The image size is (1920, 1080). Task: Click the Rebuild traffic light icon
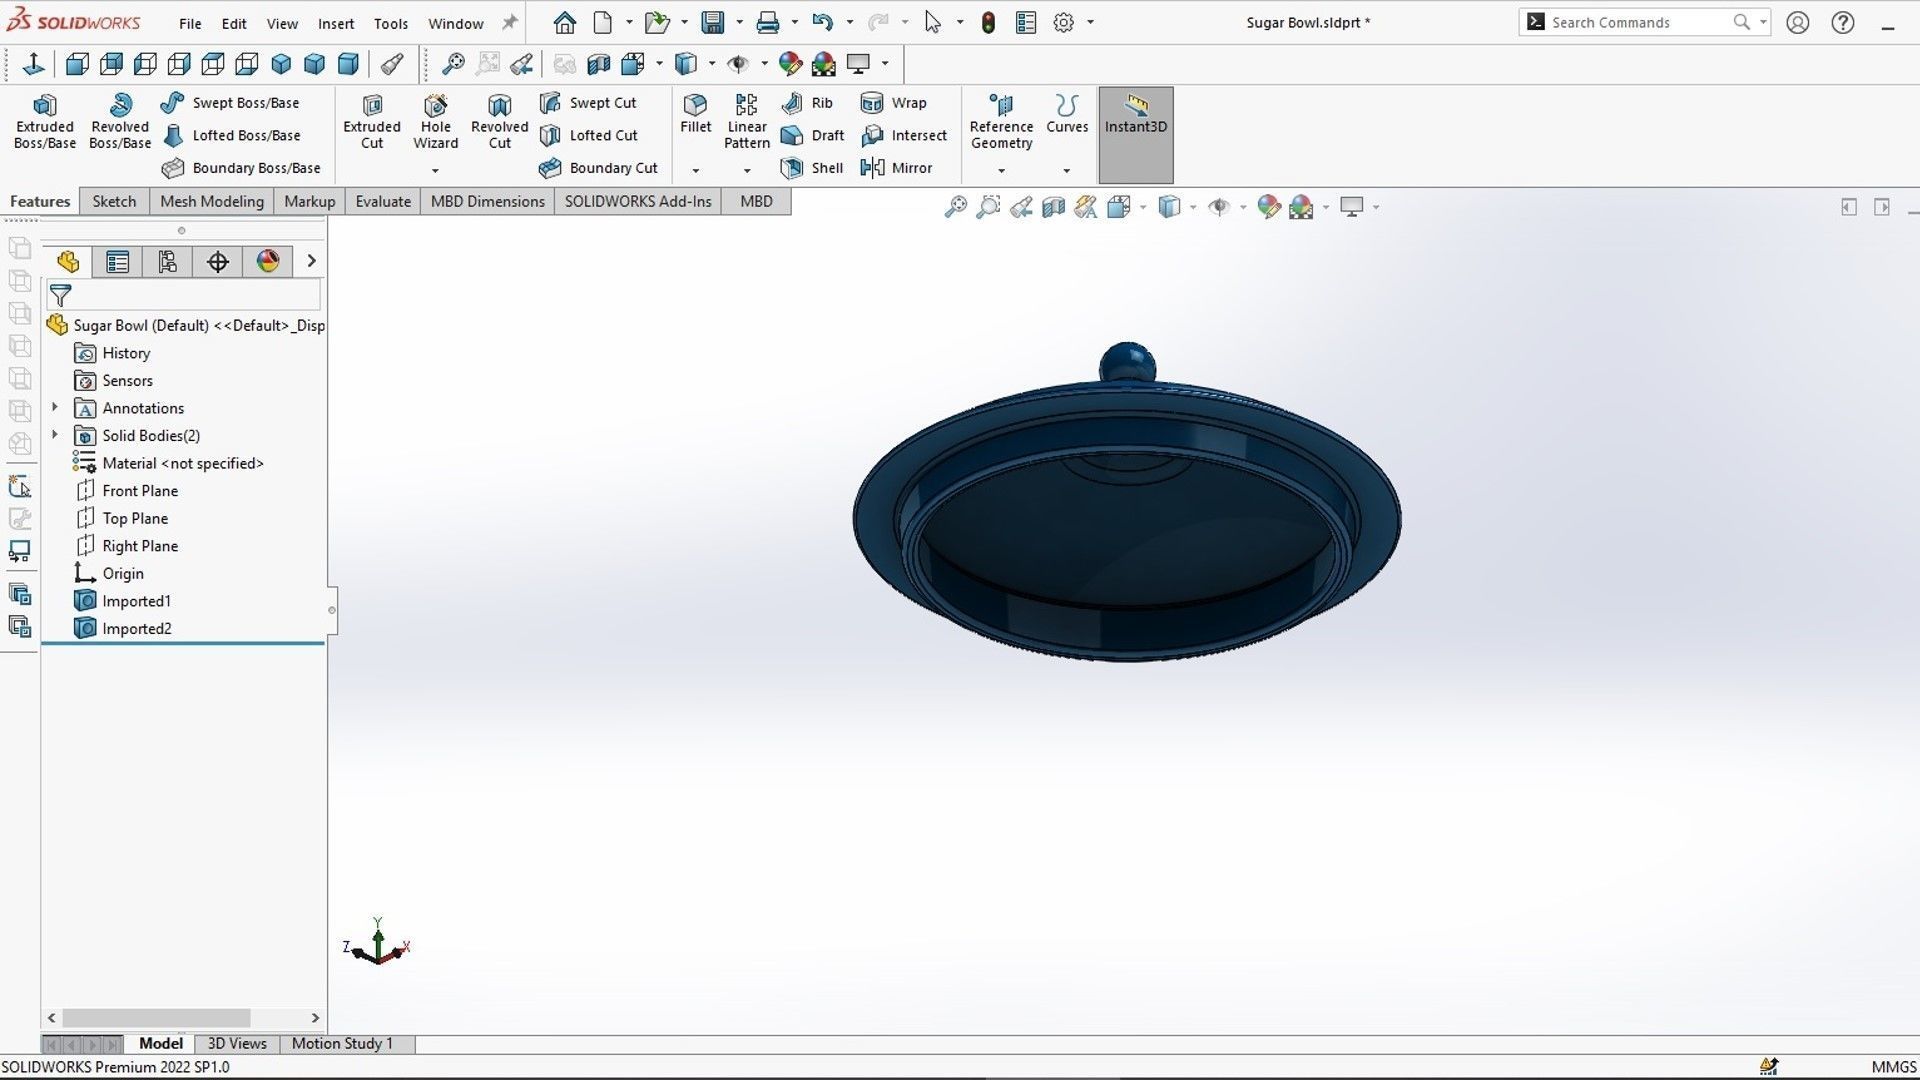point(988,23)
